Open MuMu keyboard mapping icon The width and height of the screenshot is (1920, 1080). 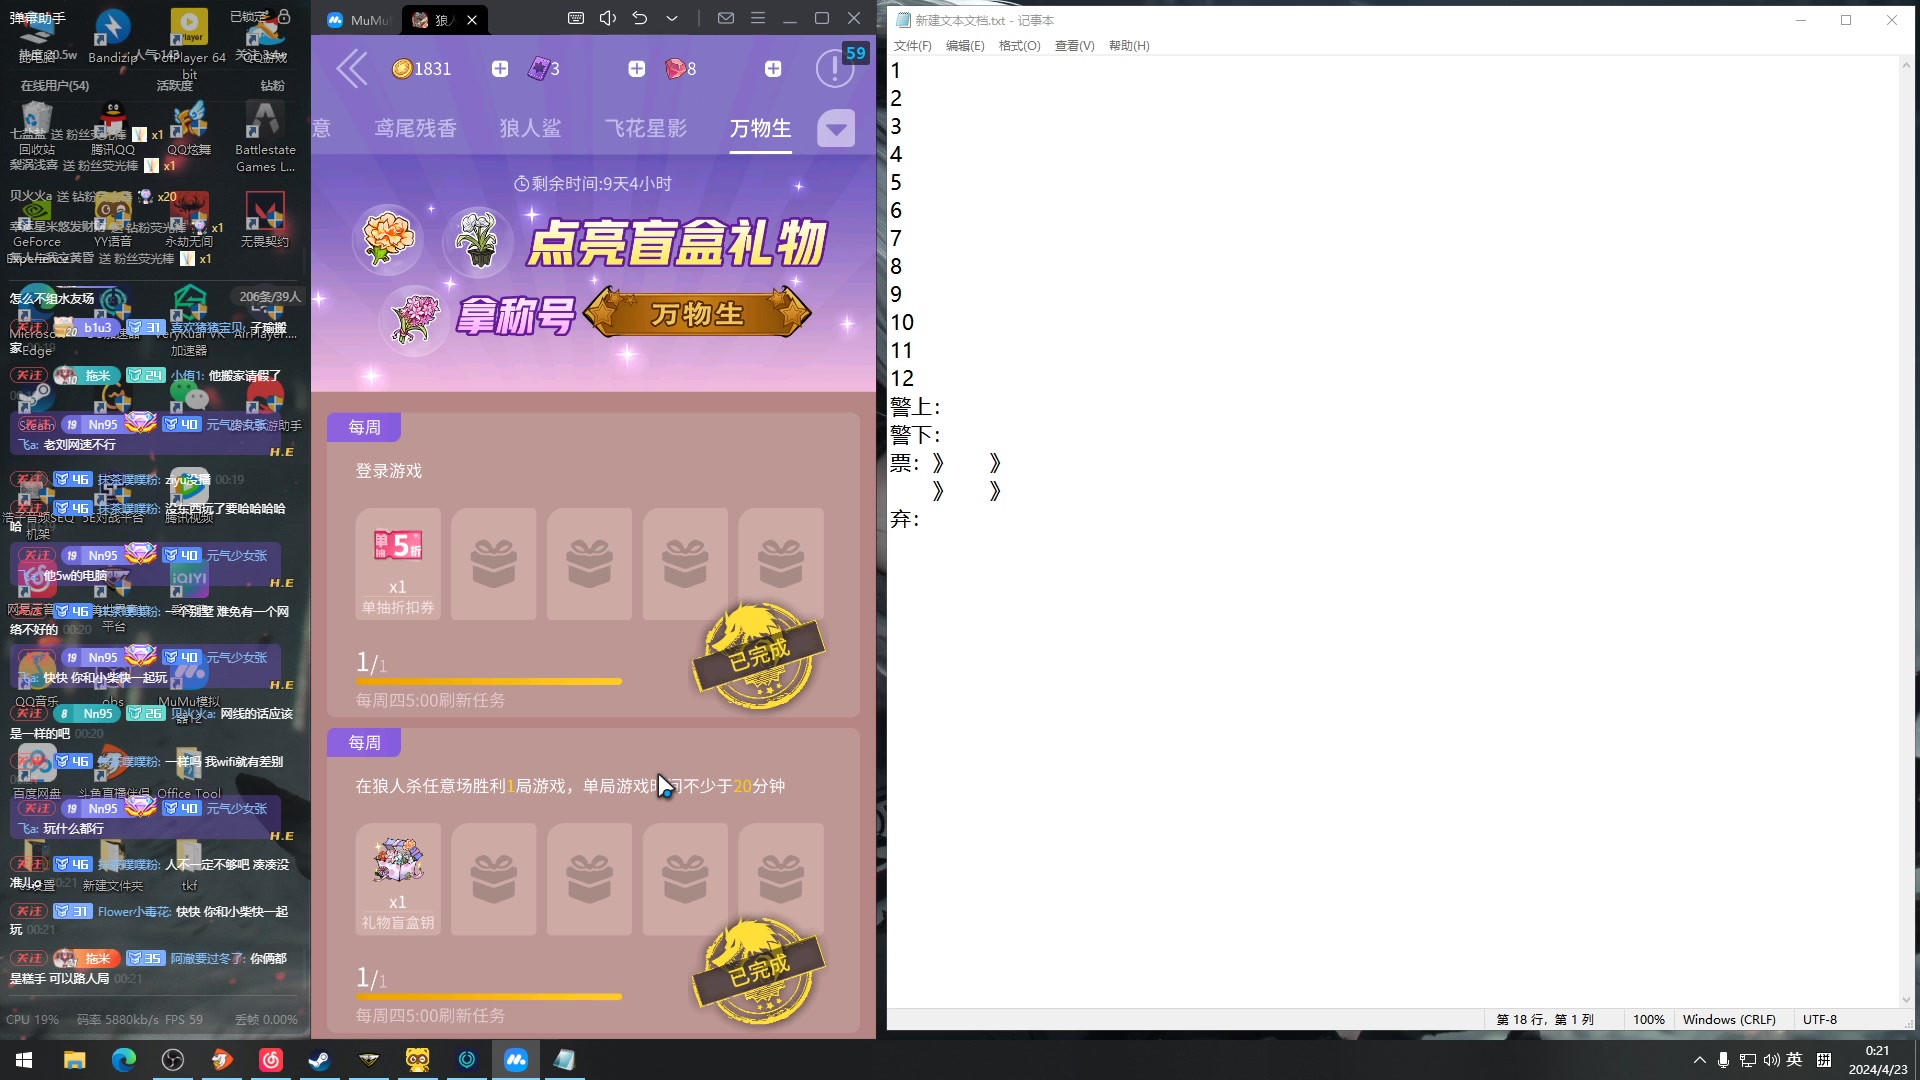click(x=576, y=18)
